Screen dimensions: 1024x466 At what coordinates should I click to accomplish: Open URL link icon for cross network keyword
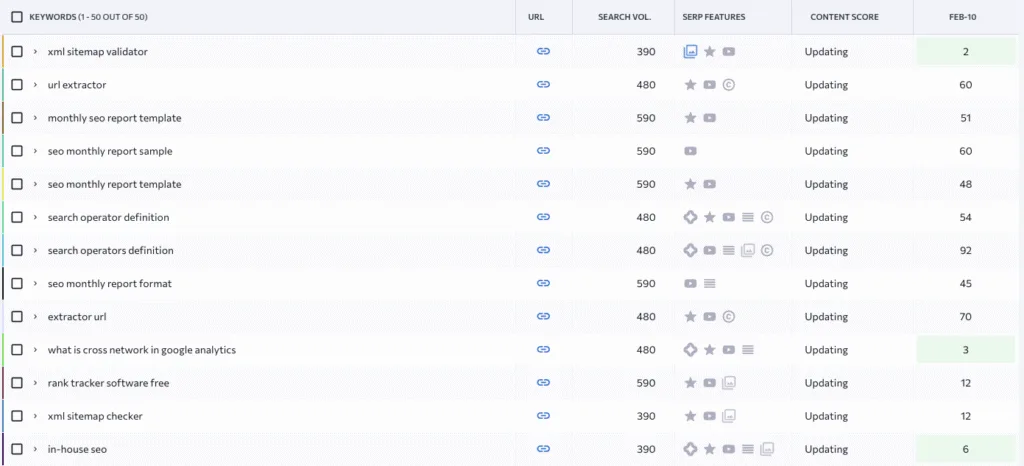pyautogui.click(x=543, y=350)
